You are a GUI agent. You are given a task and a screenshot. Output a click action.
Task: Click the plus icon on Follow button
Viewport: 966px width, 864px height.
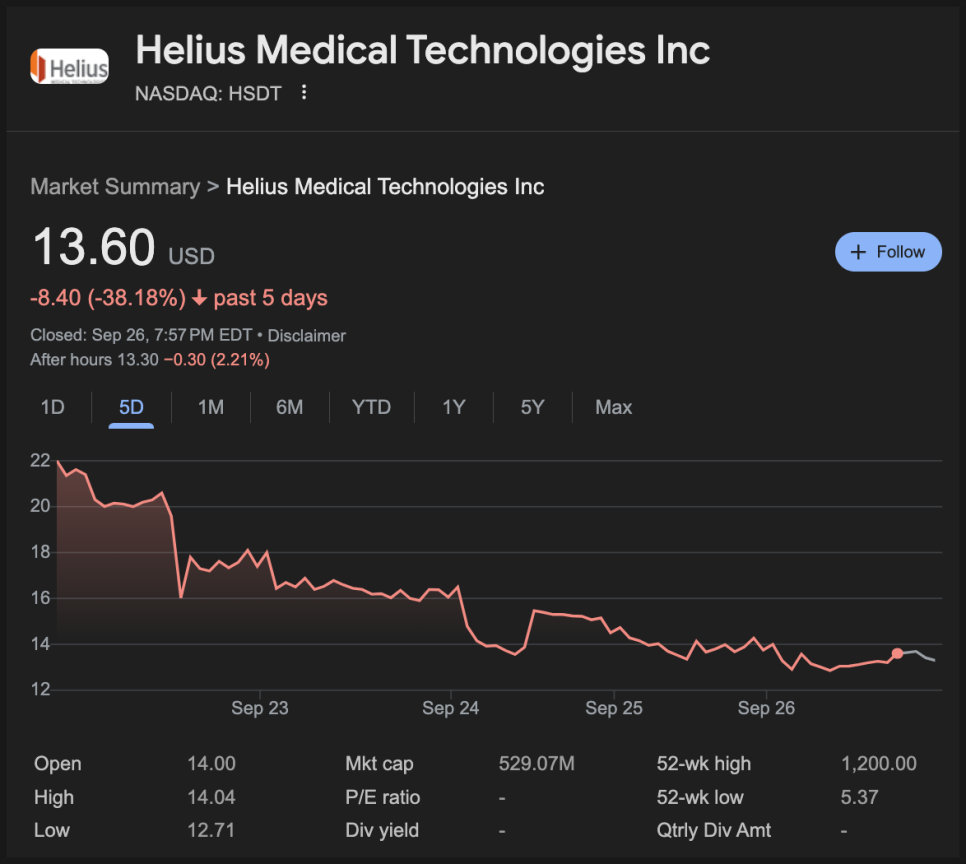[x=858, y=252]
